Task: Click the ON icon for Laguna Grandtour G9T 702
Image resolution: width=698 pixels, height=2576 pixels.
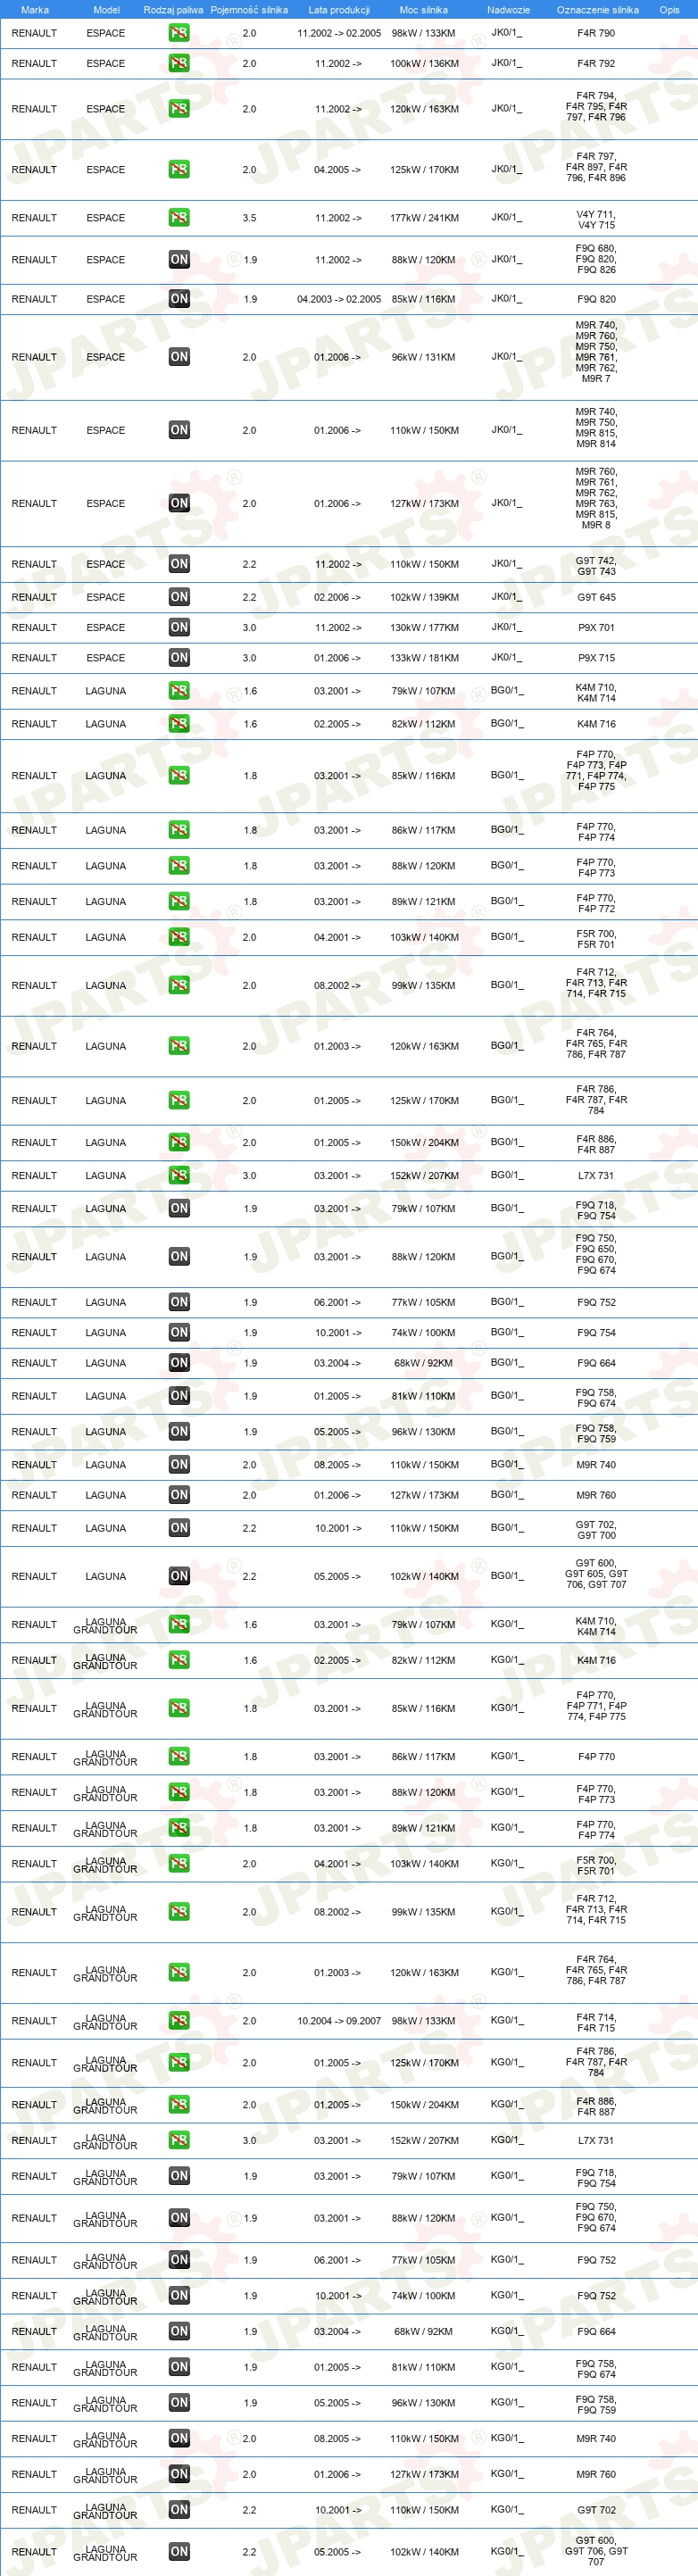Action: [x=179, y=2509]
